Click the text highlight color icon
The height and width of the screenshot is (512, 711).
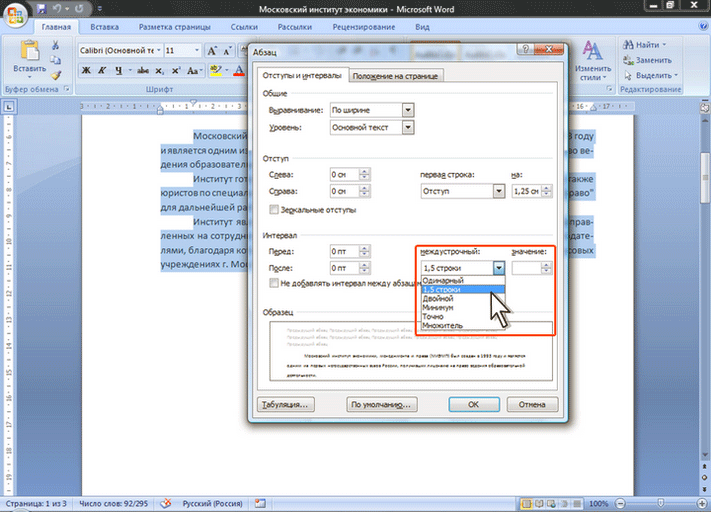click(x=215, y=70)
